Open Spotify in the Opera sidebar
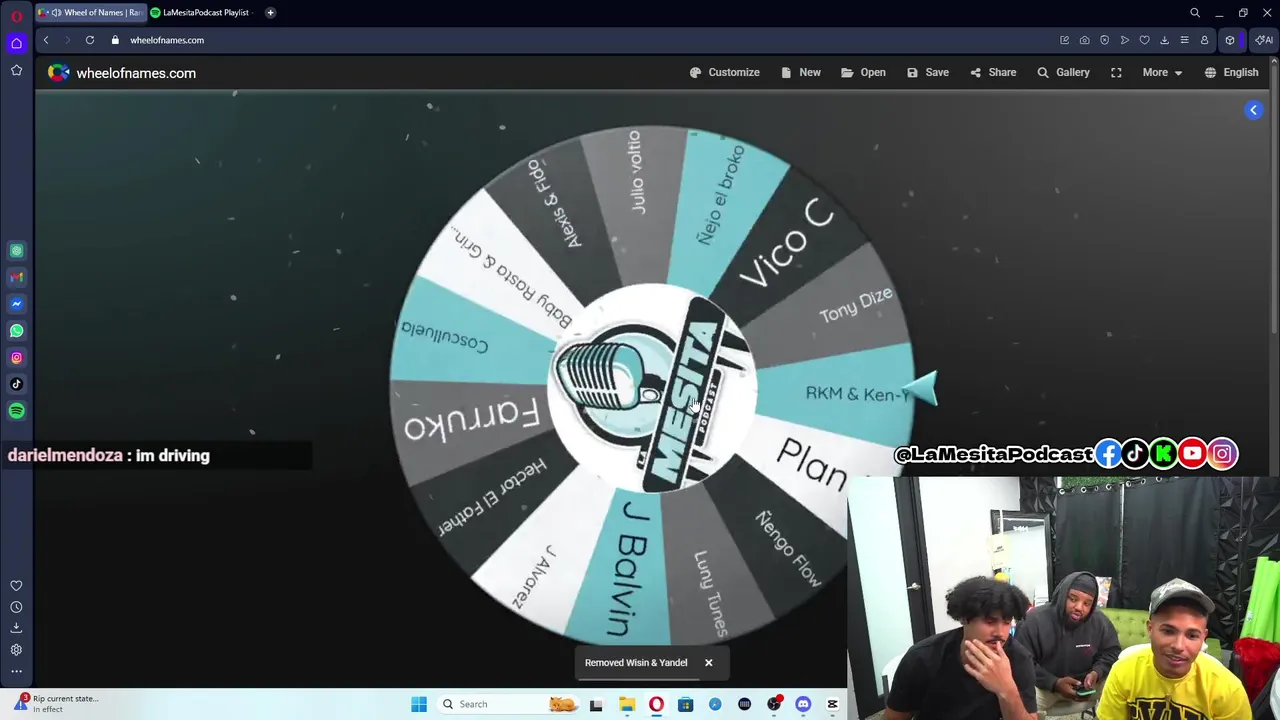The width and height of the screenshot is (1280, 720). point(16,411)
